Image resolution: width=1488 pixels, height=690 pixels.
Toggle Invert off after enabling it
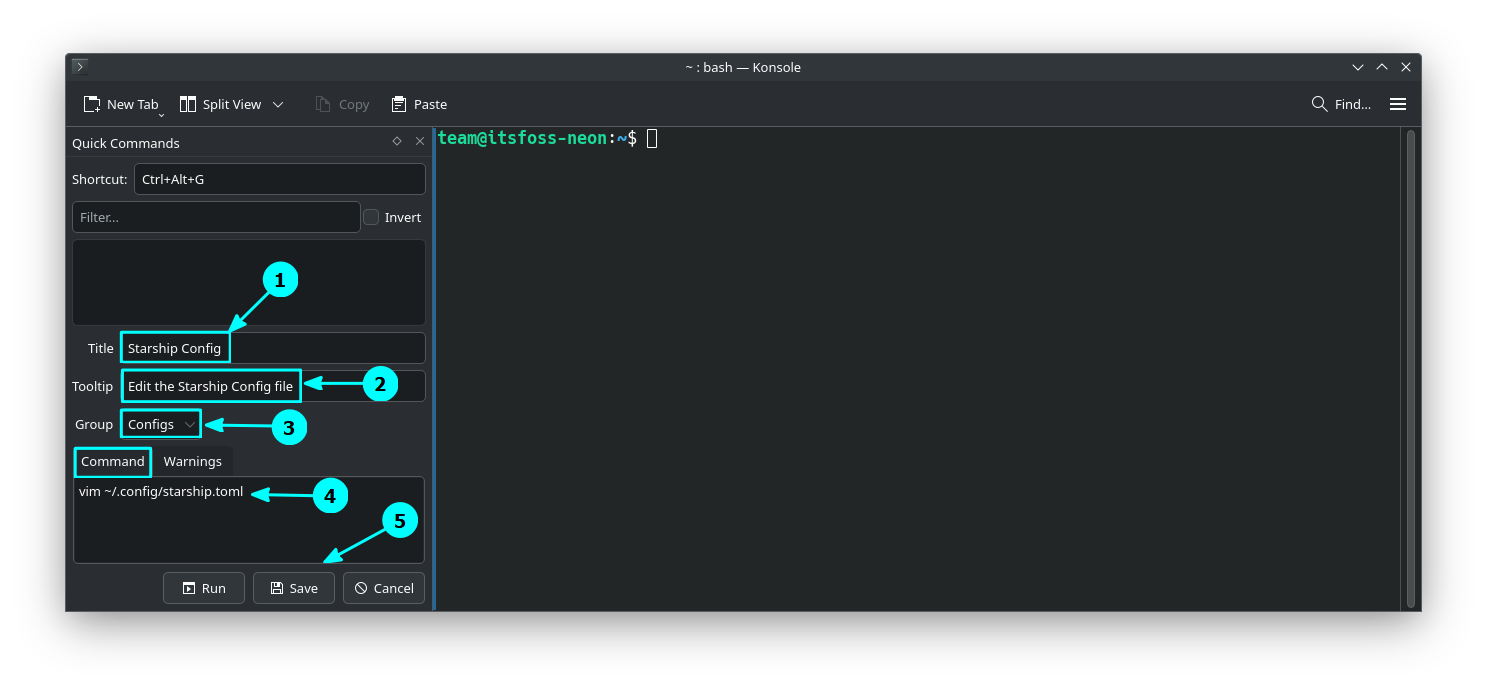point(370,216)
